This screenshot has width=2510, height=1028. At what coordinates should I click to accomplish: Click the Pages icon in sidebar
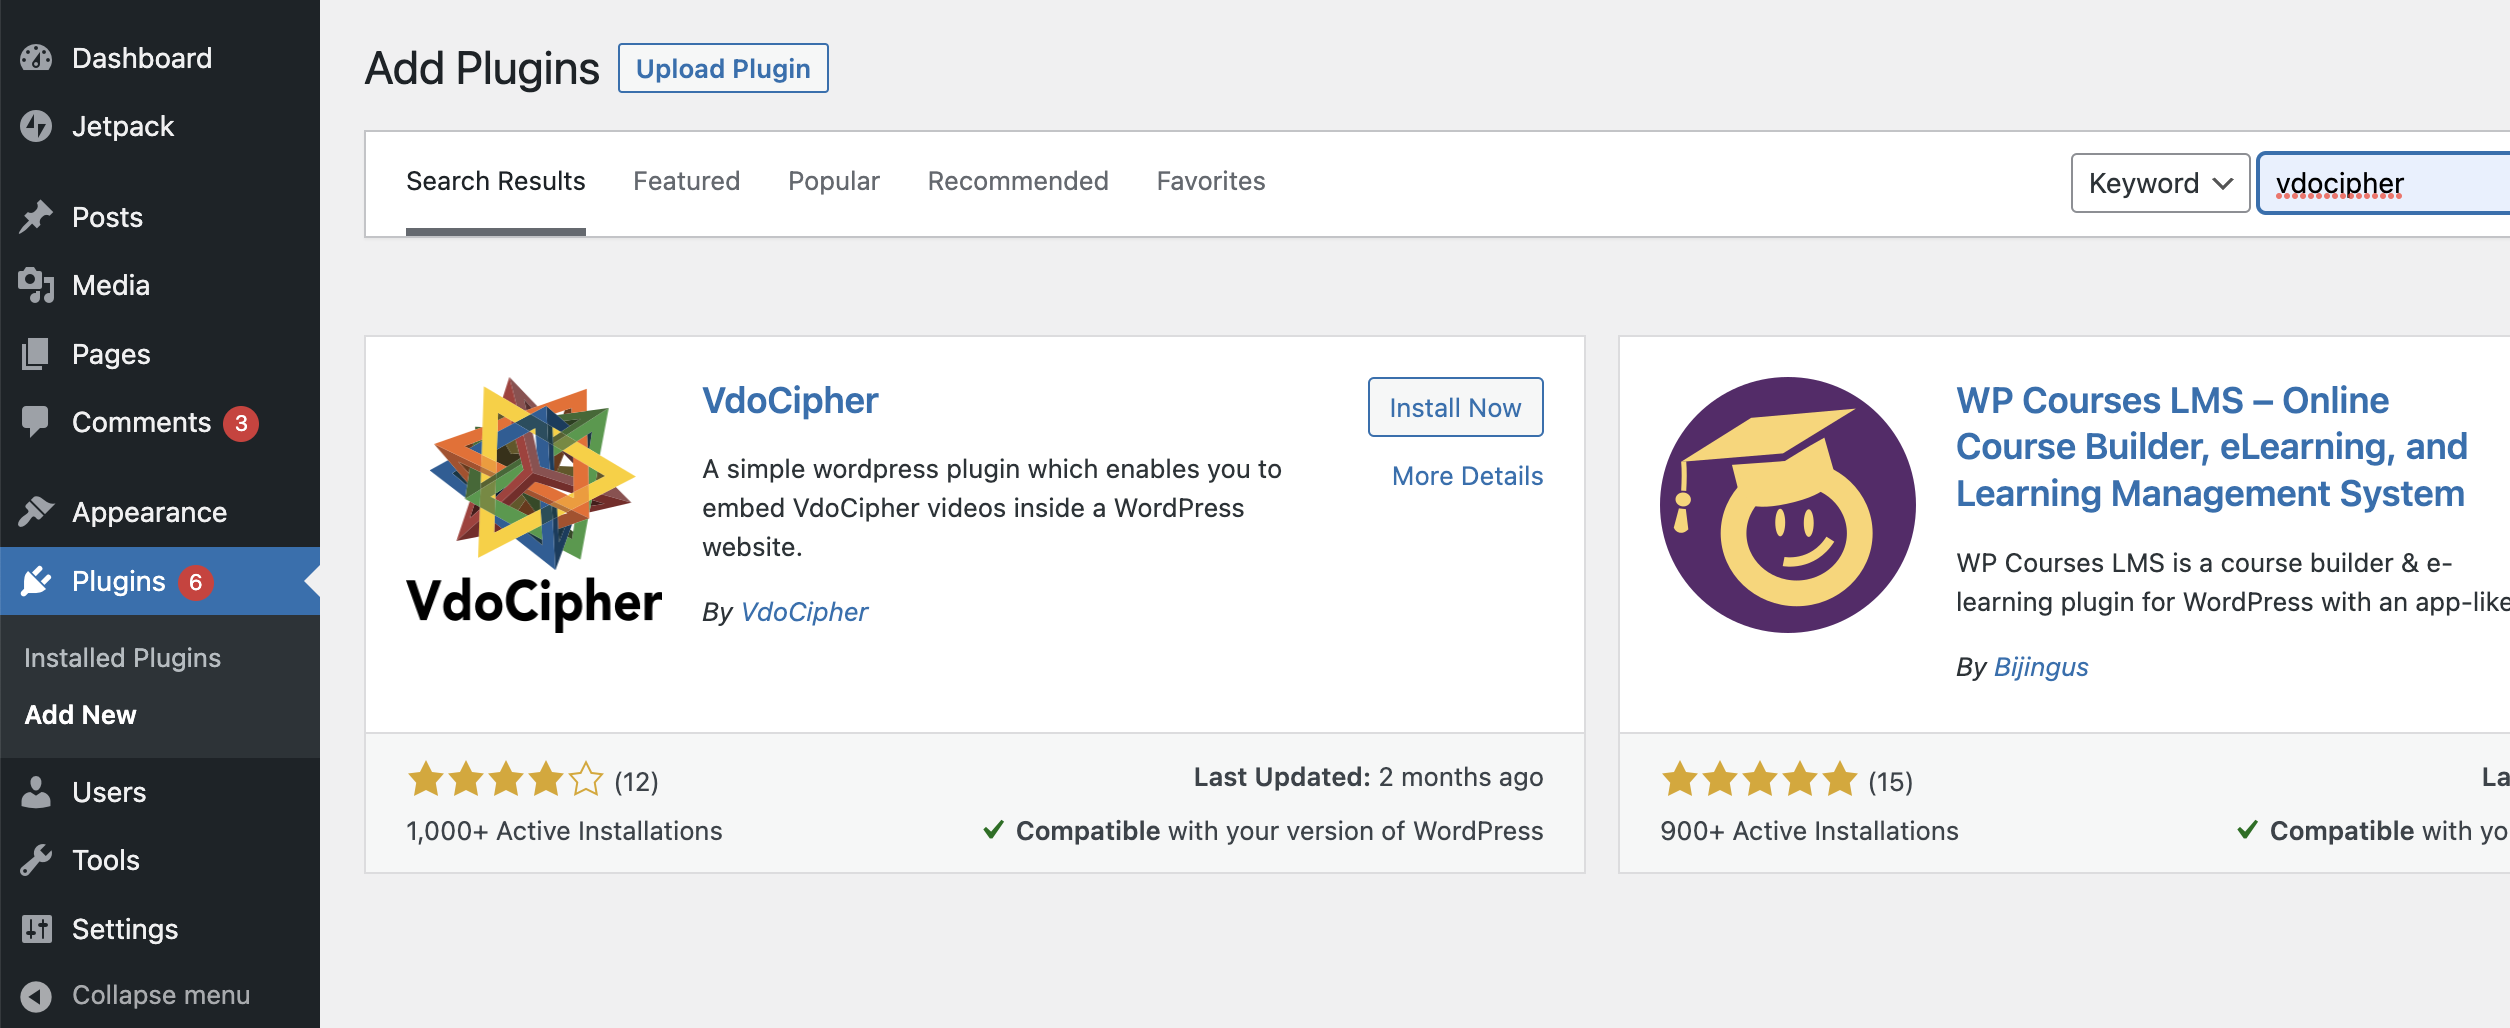(36, 354)
